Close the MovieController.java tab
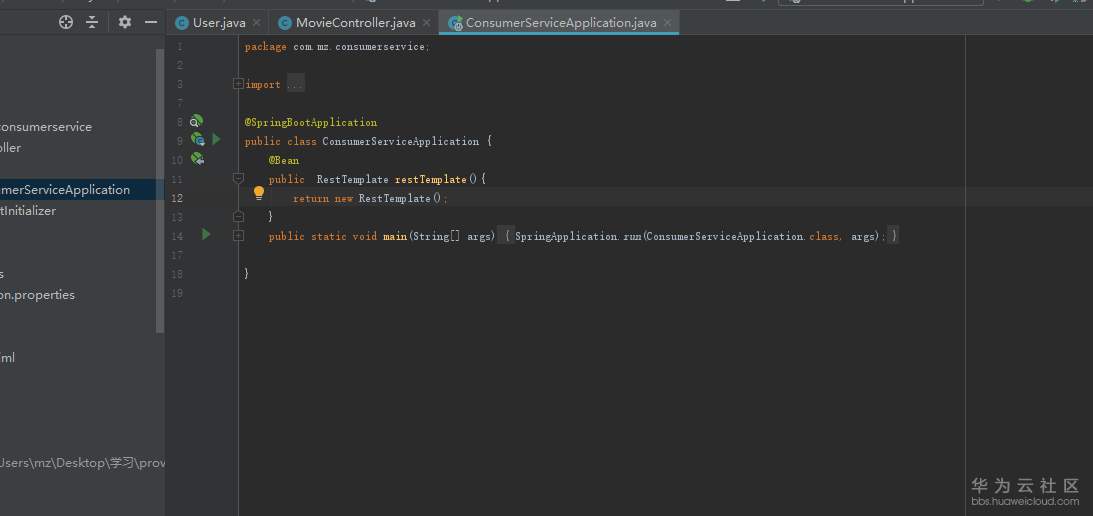This screenshot has width=1093, height=516. tap(427, 23)
